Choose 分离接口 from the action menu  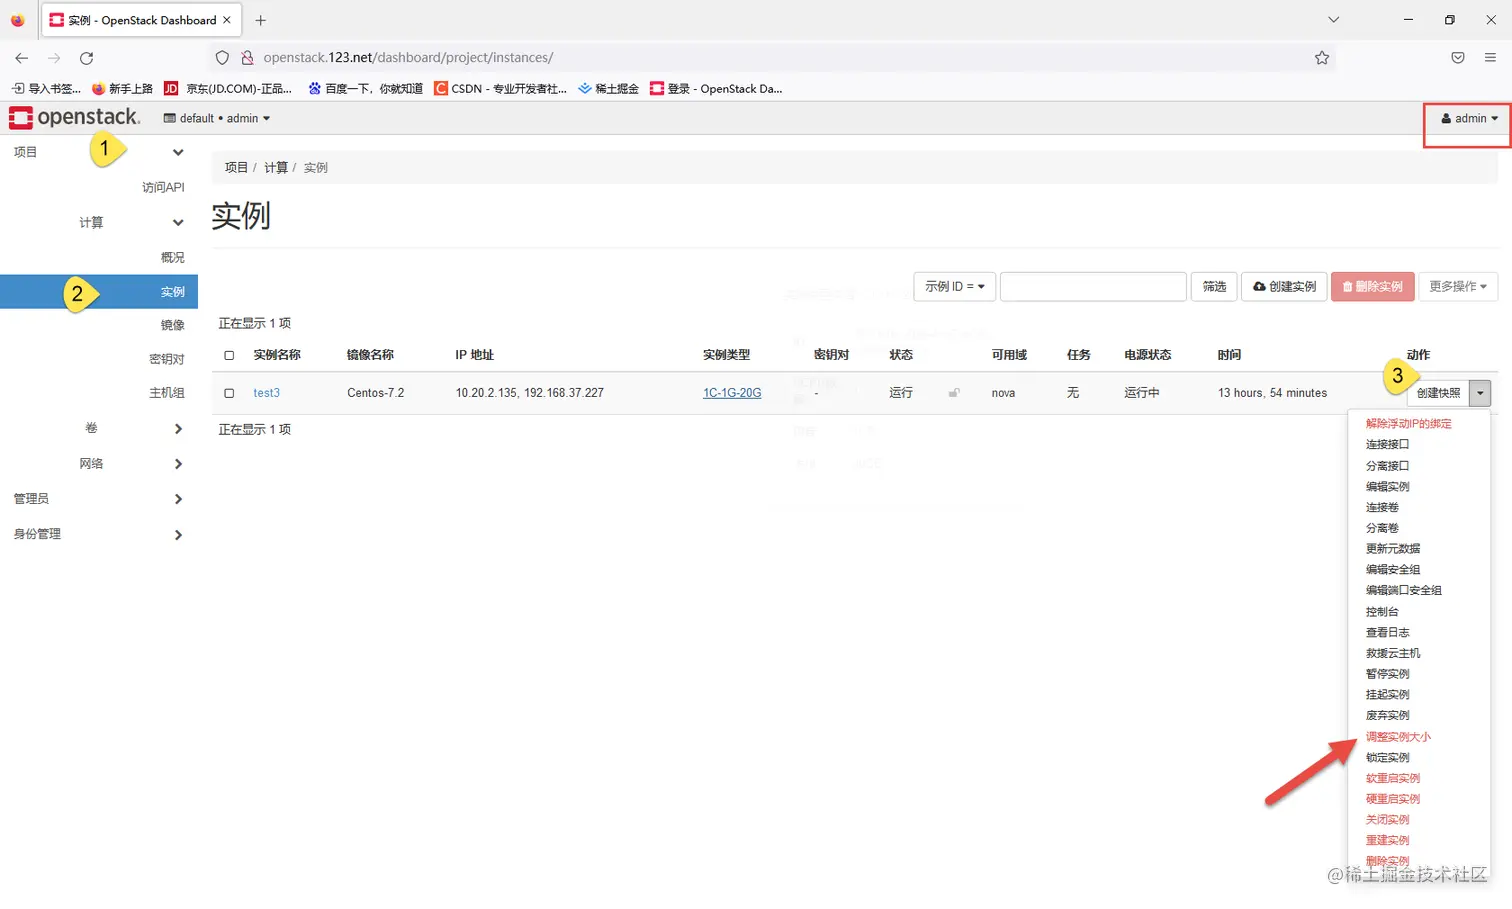coord(1387,466)
